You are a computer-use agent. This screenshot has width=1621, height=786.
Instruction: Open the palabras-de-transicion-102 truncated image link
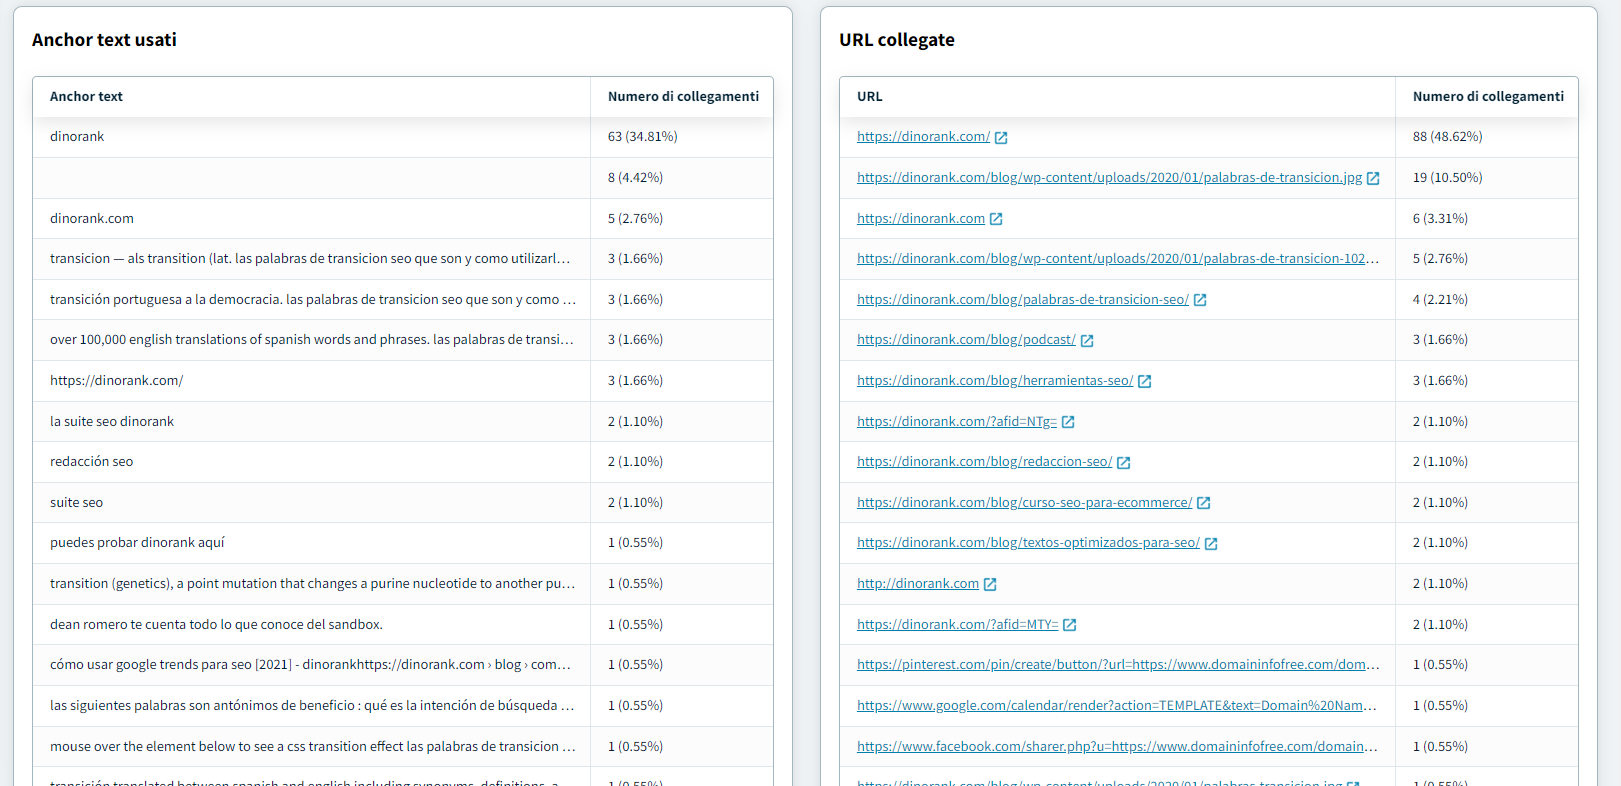(x=1117, y=259)
